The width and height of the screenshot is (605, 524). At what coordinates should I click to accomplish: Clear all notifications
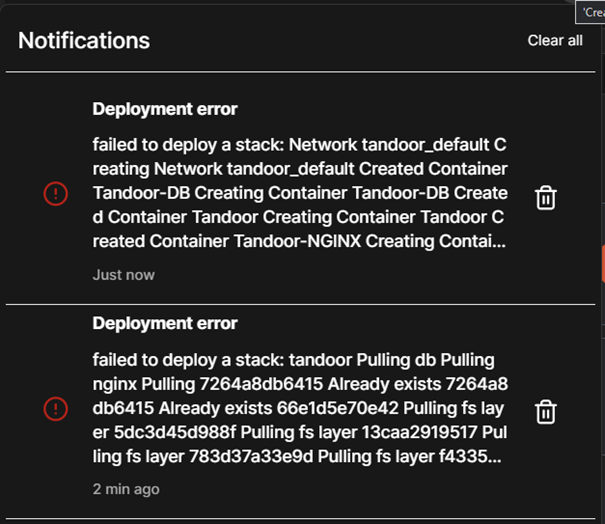tap(555, 41)
